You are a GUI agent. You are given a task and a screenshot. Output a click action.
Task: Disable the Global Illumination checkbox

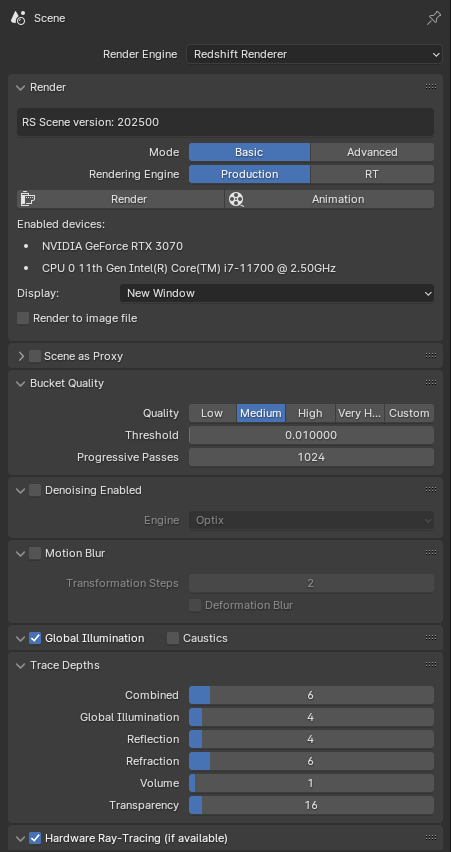click(35, 638)
